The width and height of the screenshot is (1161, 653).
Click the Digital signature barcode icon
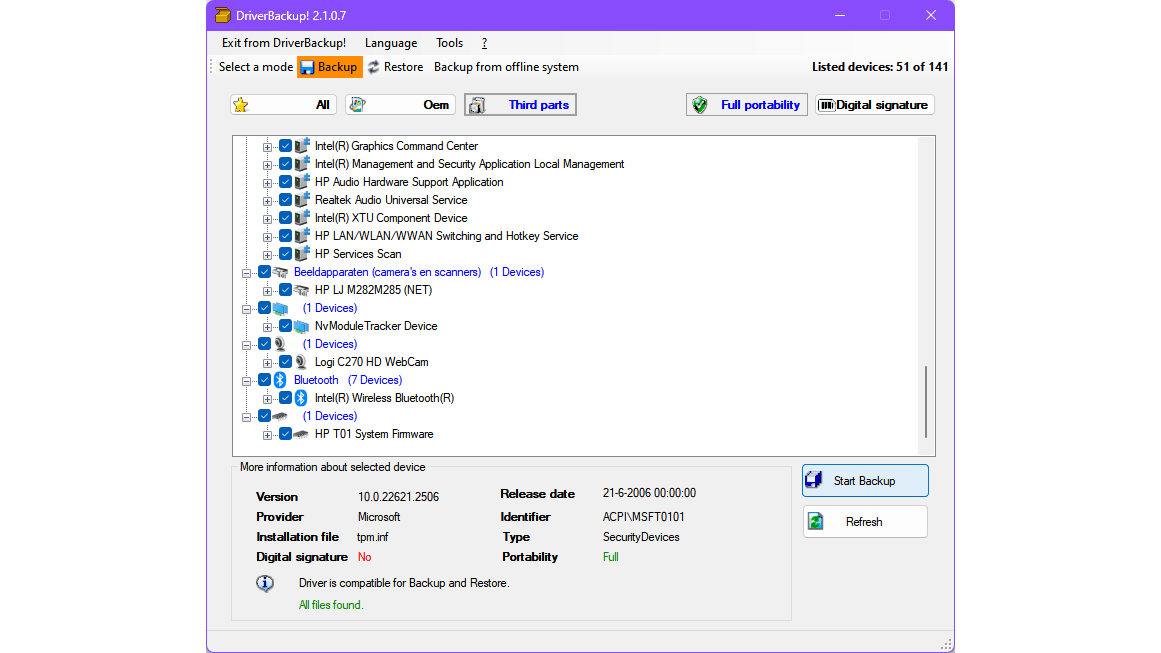[x=826, y=105]
